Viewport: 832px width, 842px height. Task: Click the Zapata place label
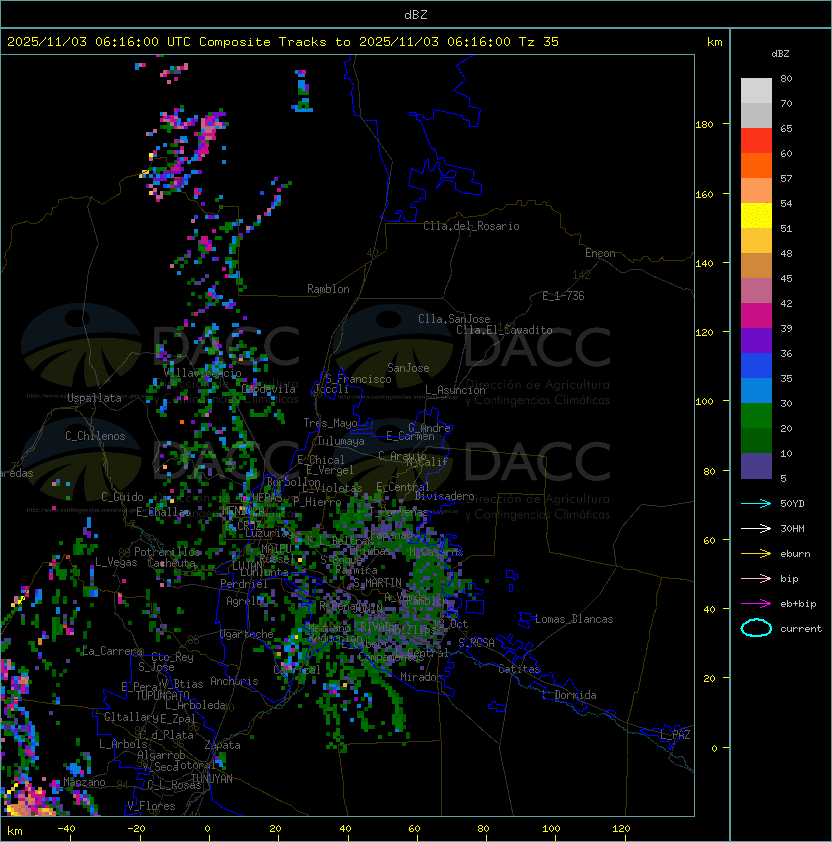click(222, 745)
